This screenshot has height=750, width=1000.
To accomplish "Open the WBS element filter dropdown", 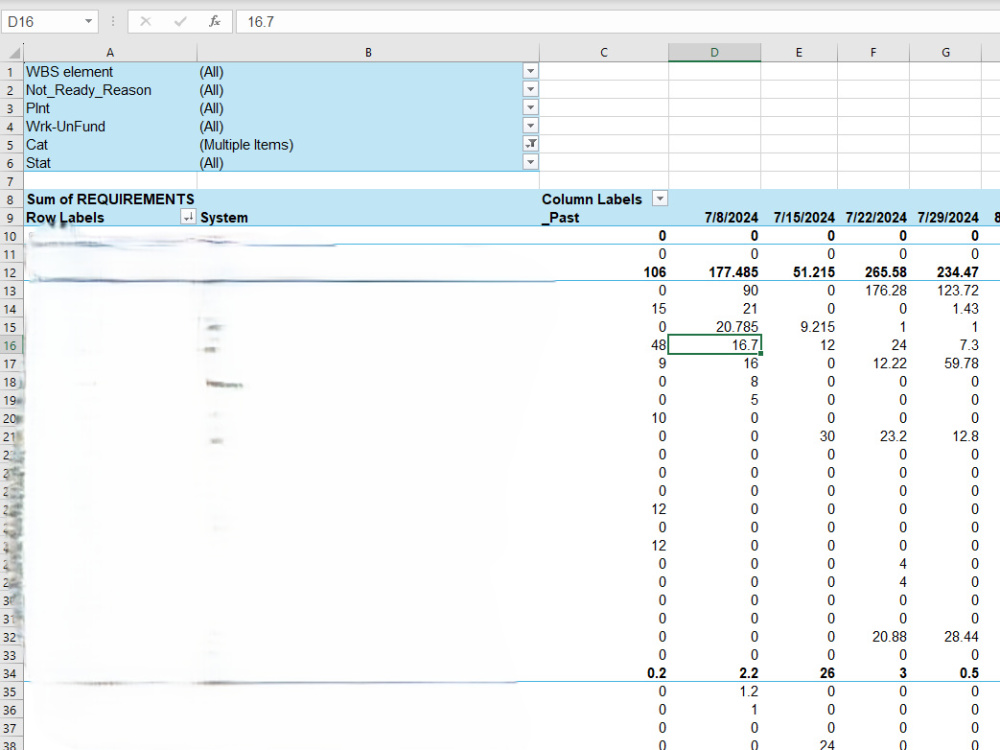I will pos(531,71).
